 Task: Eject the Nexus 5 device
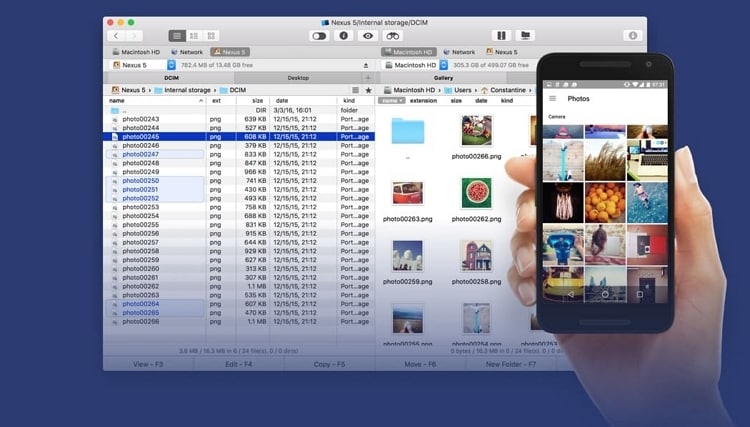(366, 65)
